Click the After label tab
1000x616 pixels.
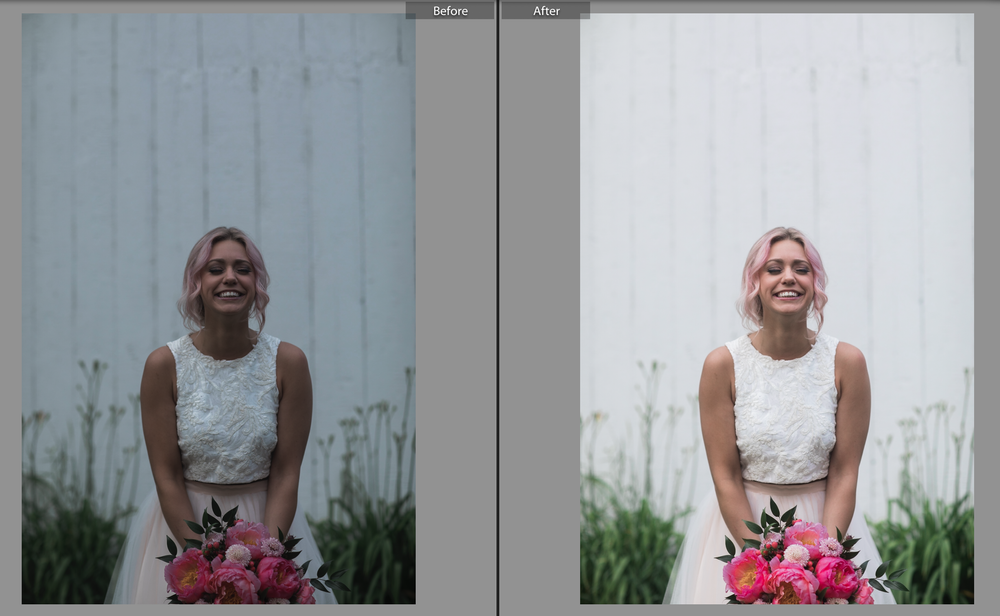pyautogui.click(x=546, y=11)
